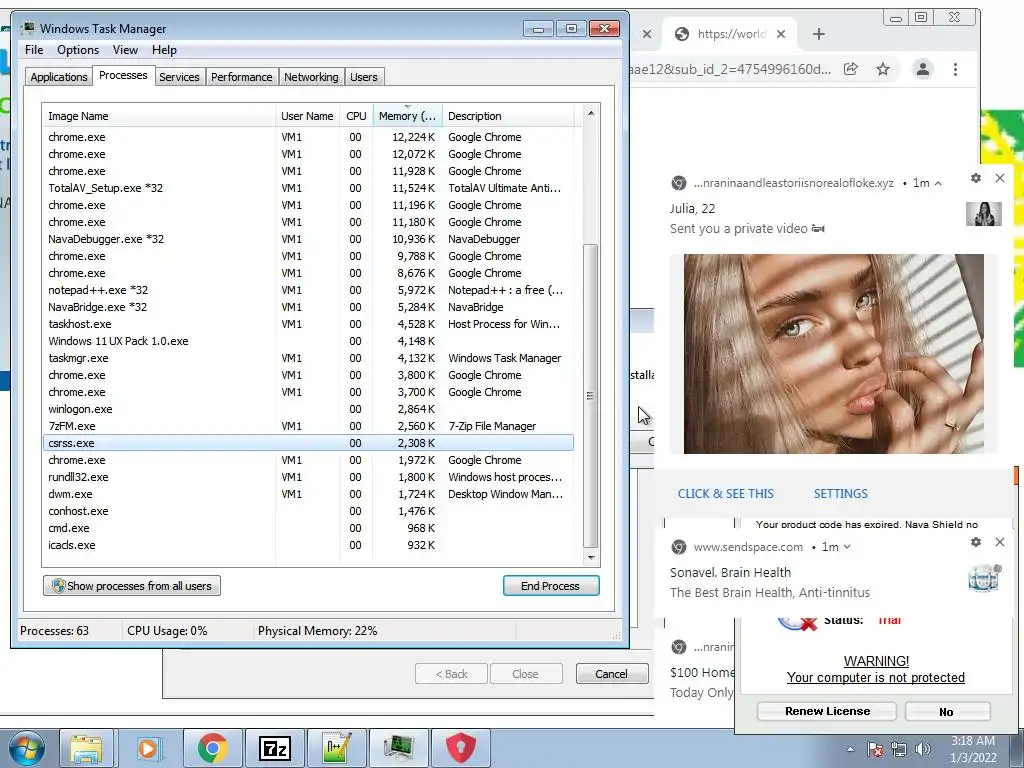The height and width of the screenshot is (768, 1024).
Task: Open Notepad++ from the taskbar
Action: pos(336,748)
